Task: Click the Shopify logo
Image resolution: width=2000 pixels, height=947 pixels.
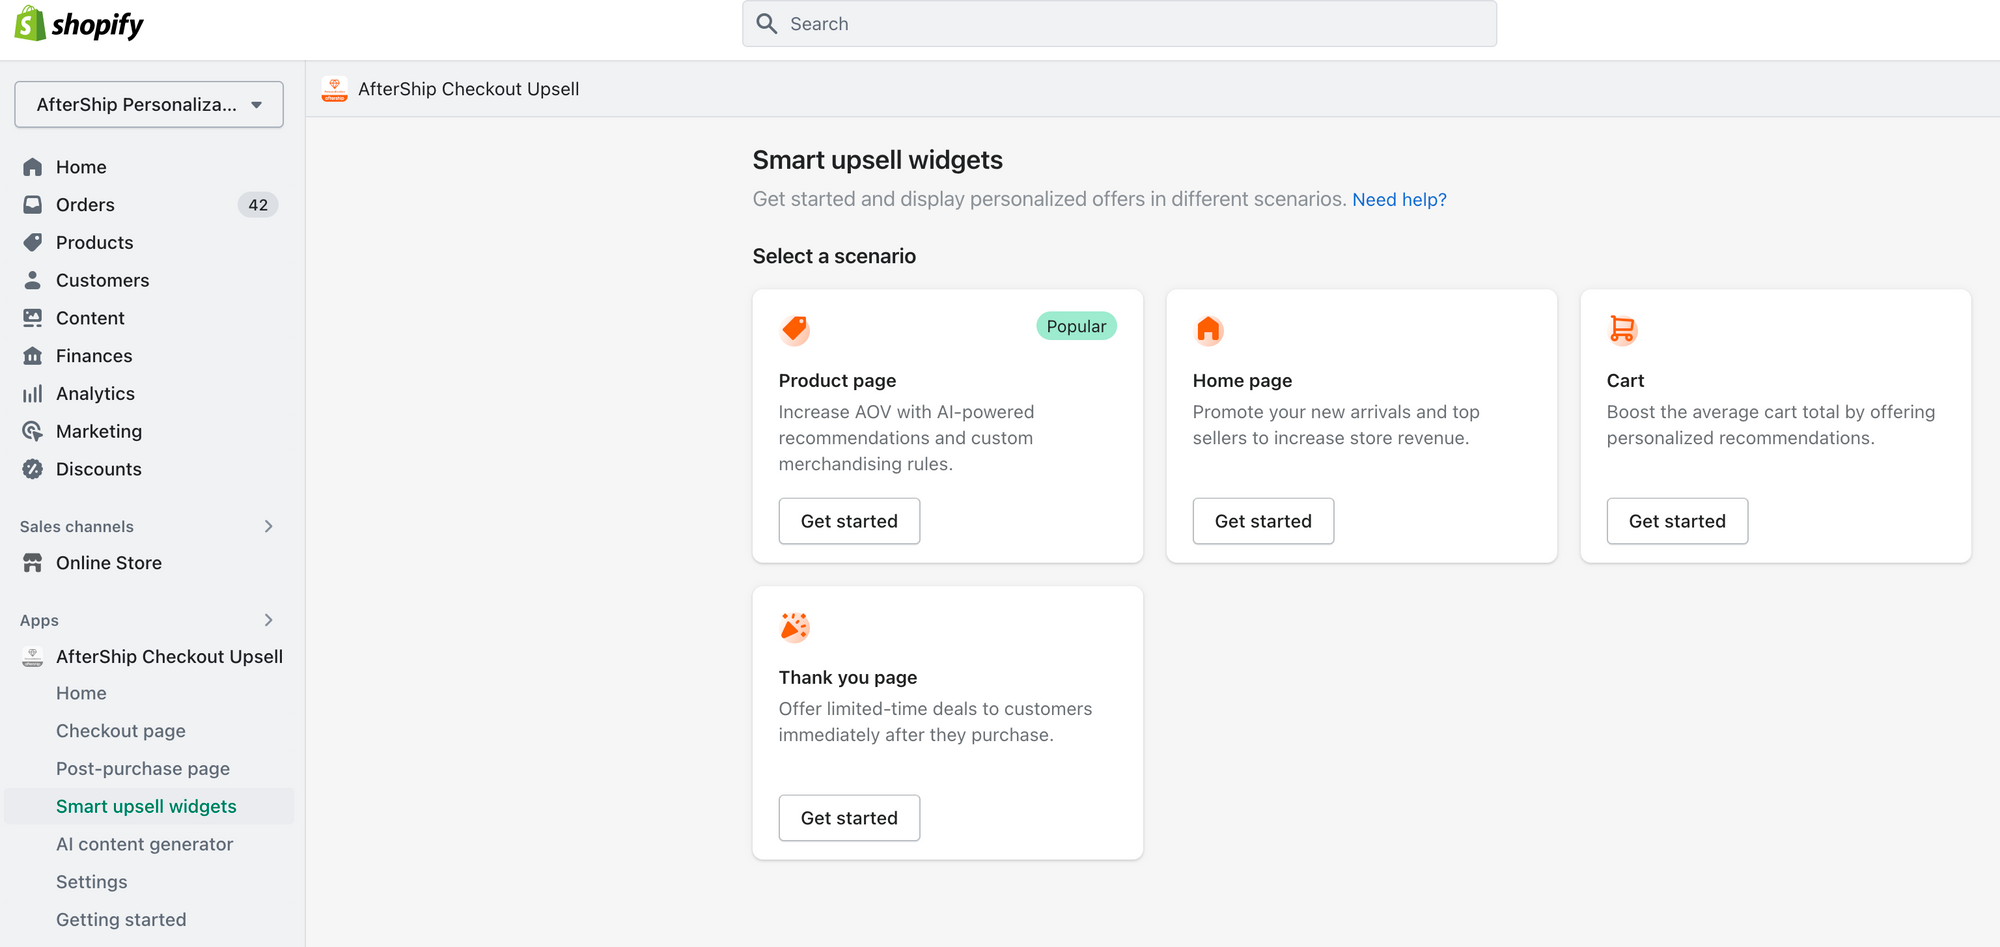Action: point(78,23)
